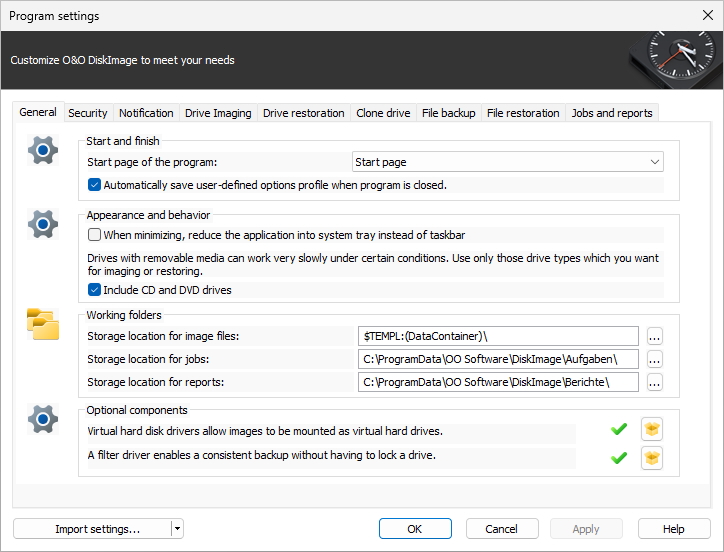Click the Appearance and behavior gear icon
Viewport: 724px width, 552px height.
(x=43, y=224)
